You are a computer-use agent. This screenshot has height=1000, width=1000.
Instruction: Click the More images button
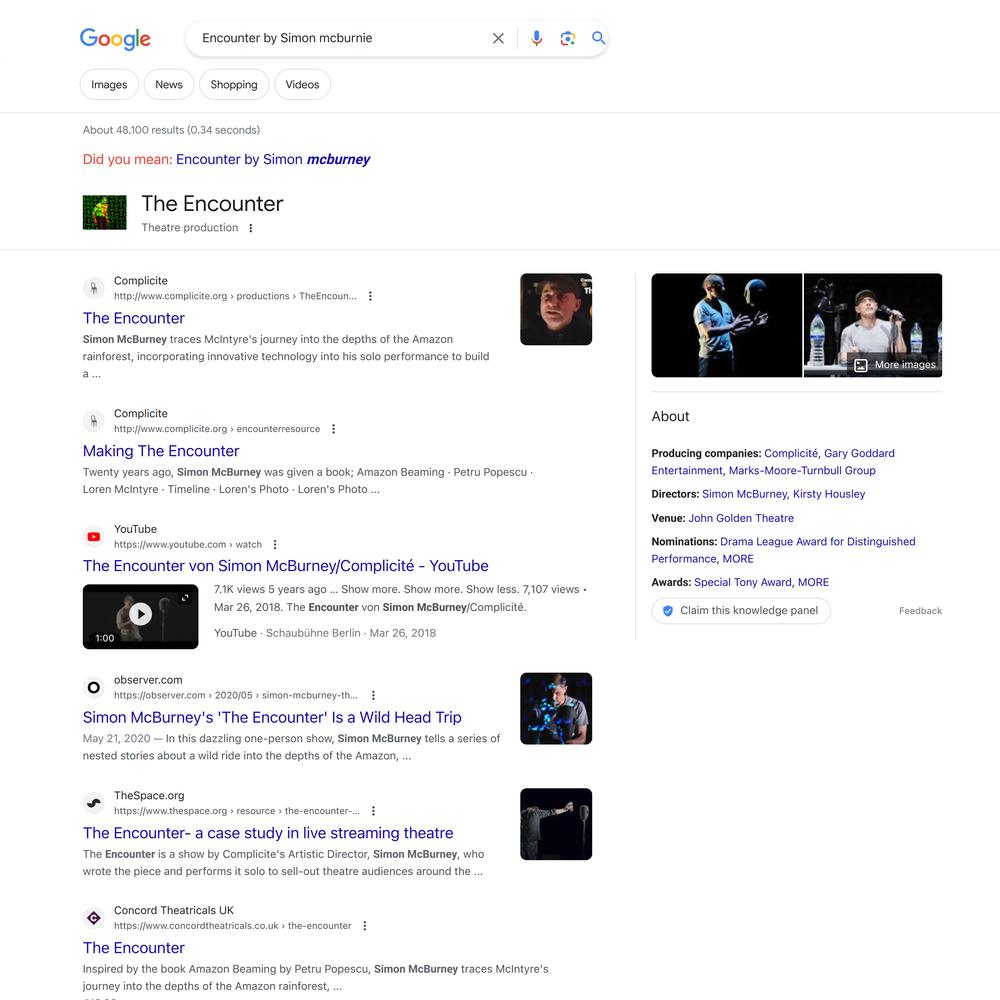click(896, 365)
